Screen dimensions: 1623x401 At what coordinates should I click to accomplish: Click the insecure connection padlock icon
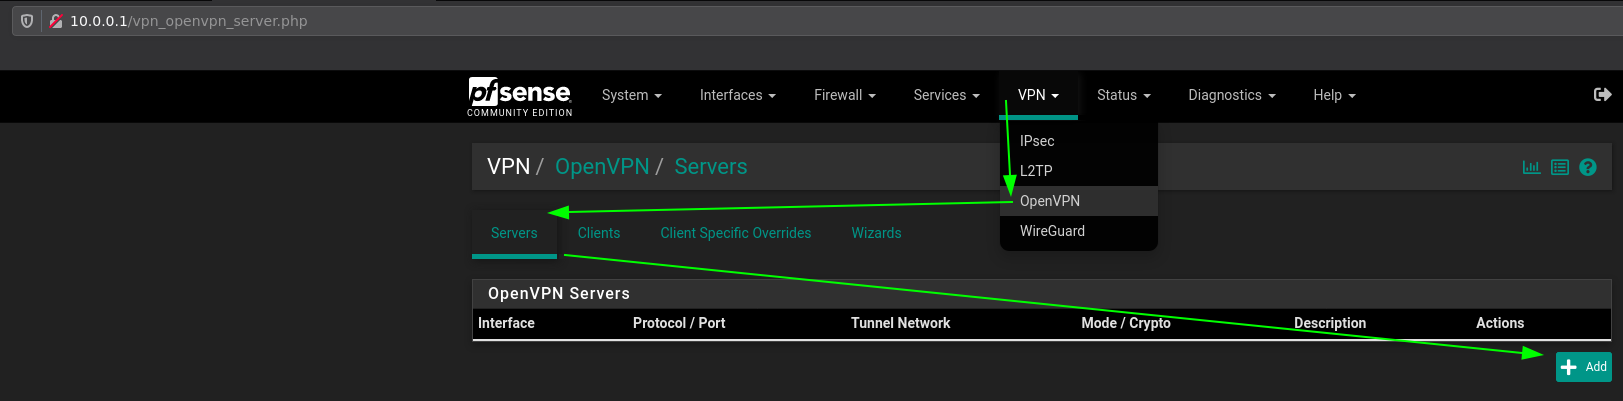[56, 21]
